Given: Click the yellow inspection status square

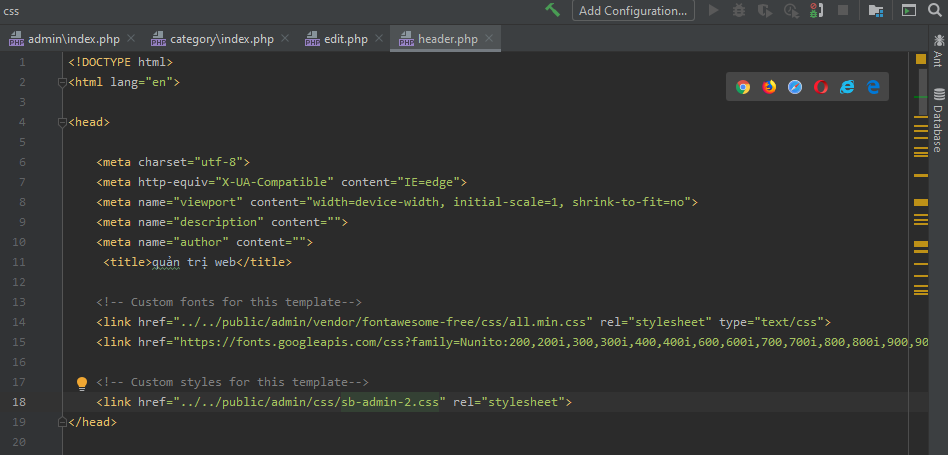Looking at the screenshot, I should (922, 60).
